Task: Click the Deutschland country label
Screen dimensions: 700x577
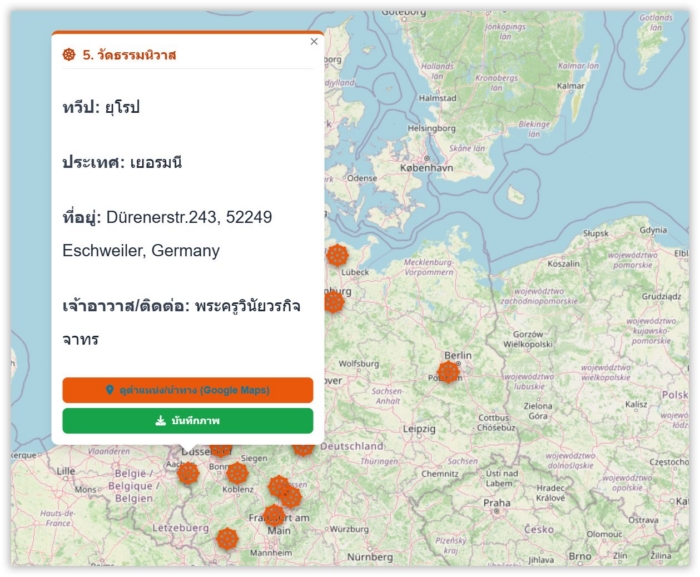Action: tap(352, 446)
